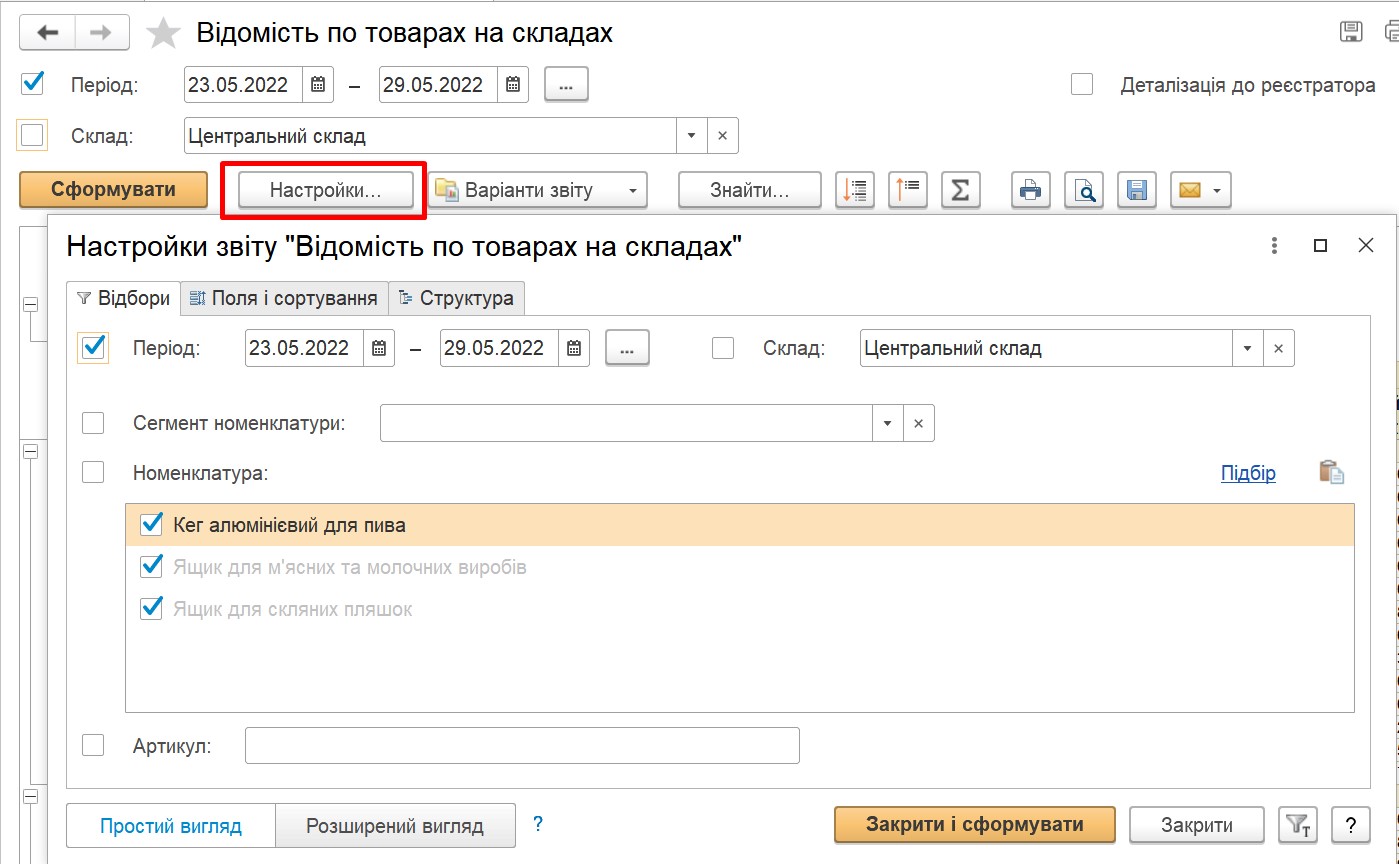
Task: Switch to Структура tab
Action: coord(456,298)
